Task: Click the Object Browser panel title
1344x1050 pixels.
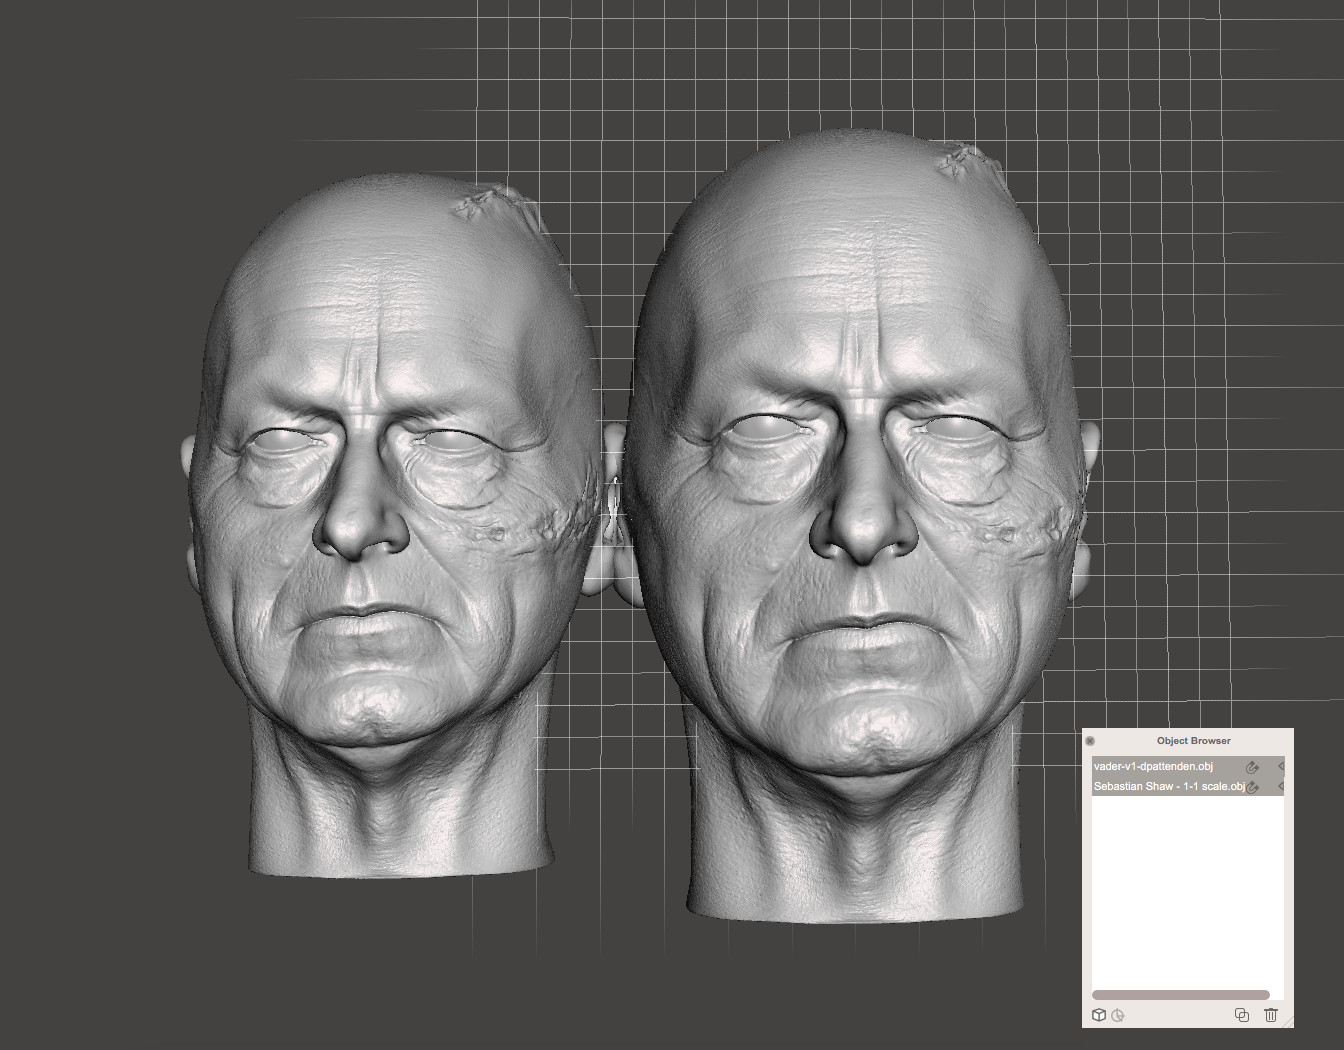Action: 1194,741
